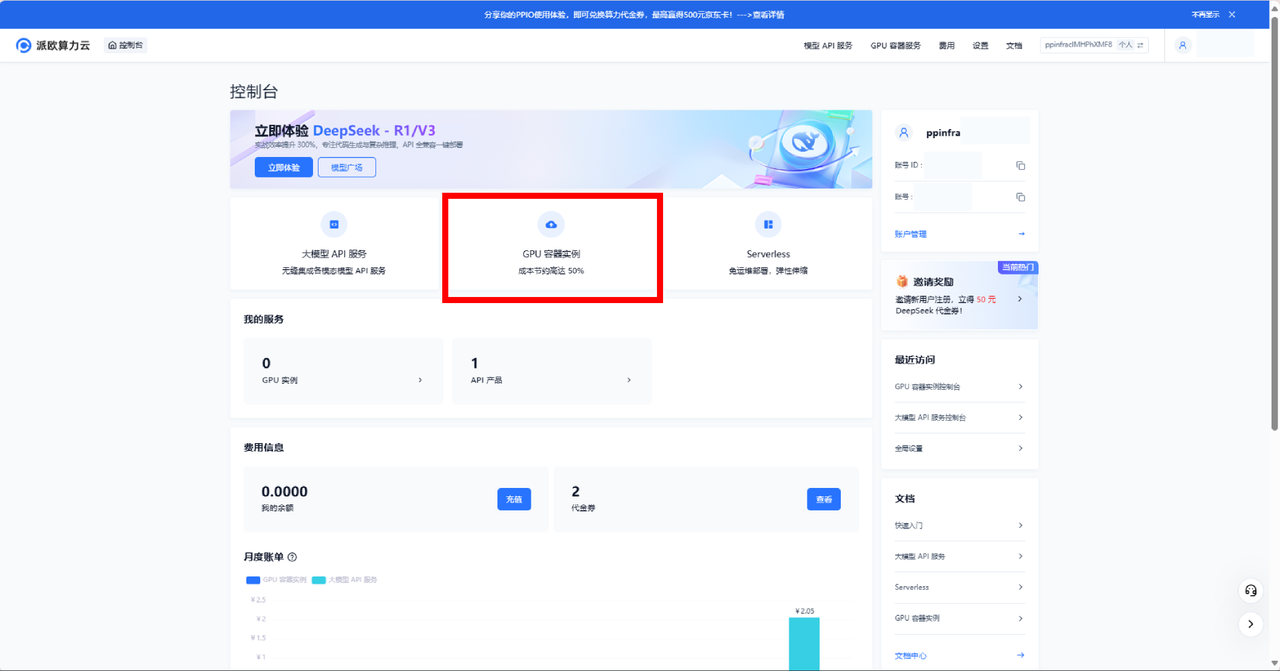Image resolution: width=1280 pixels, height=671 pixels.
Task: Click the ¥2.05 chart bar
Action: coord(804,643)
